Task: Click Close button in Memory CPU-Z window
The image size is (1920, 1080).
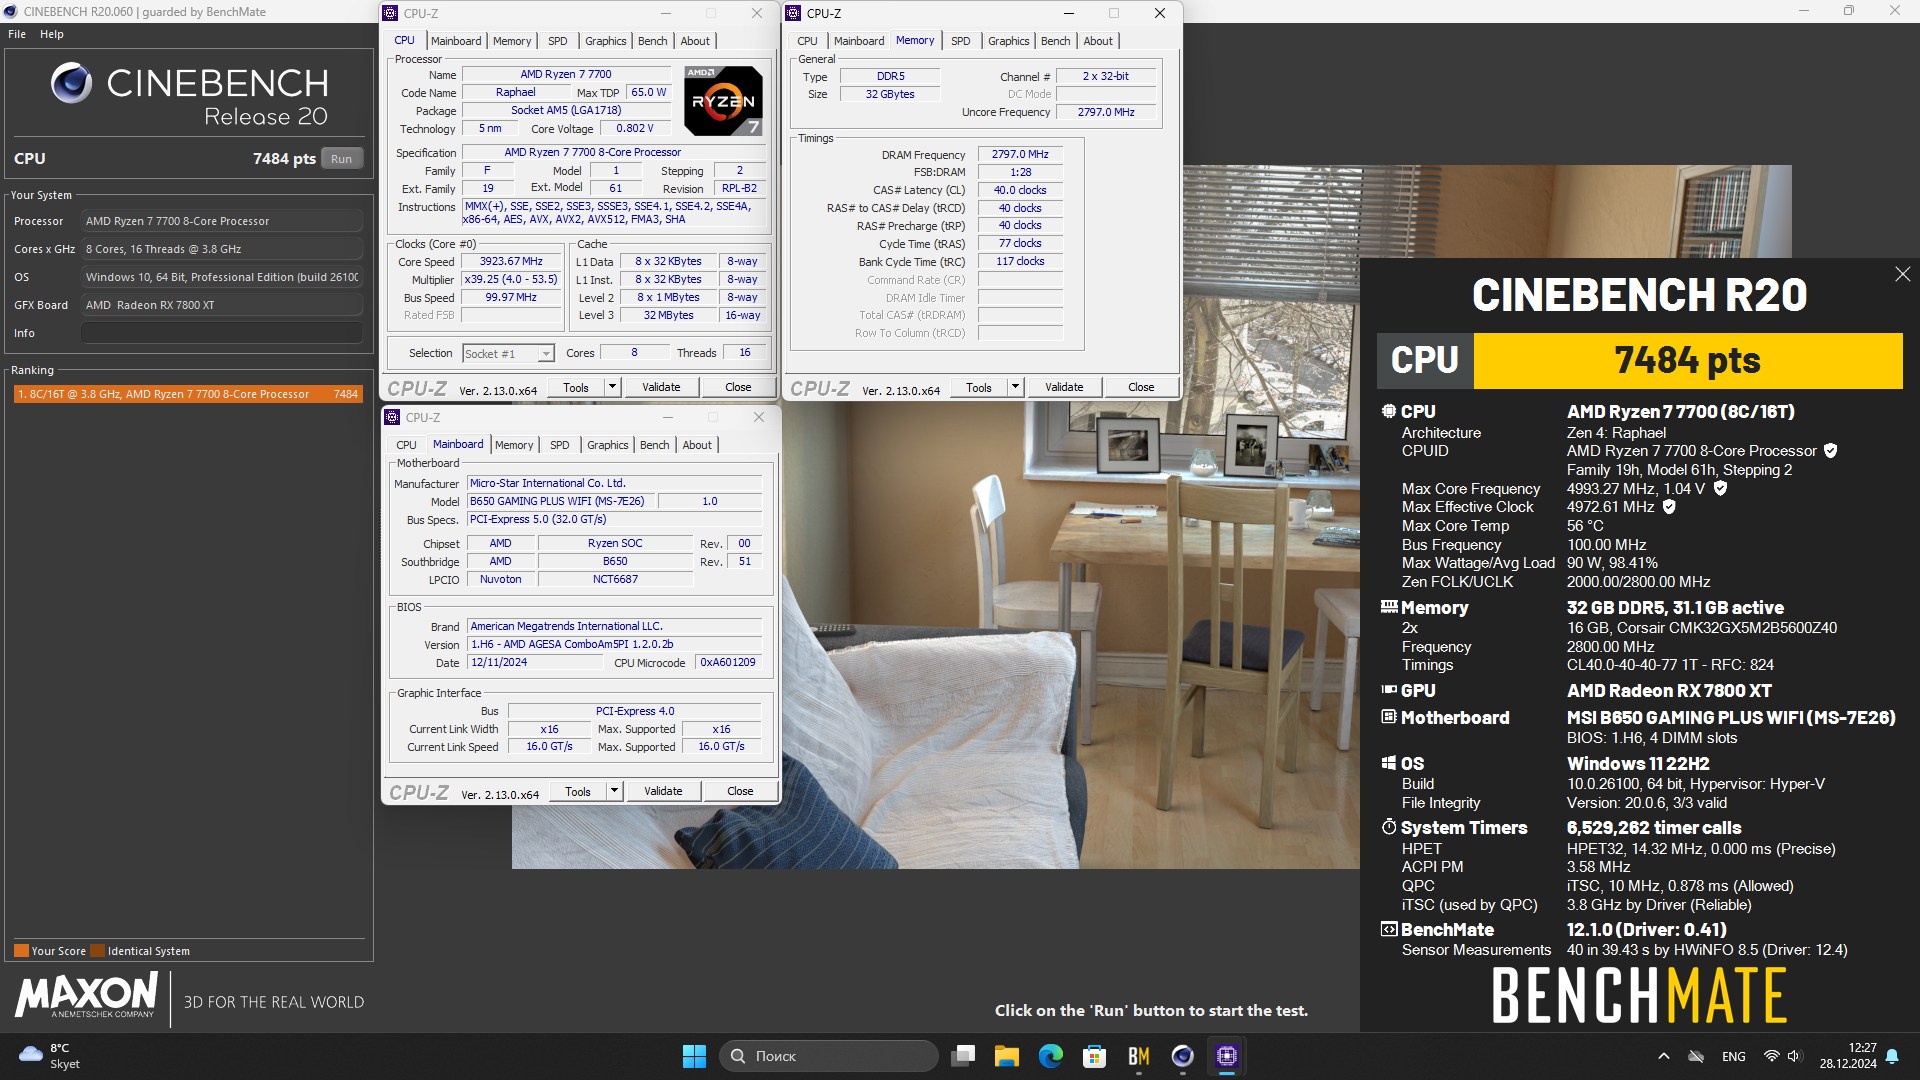Action: (1141, 387)
